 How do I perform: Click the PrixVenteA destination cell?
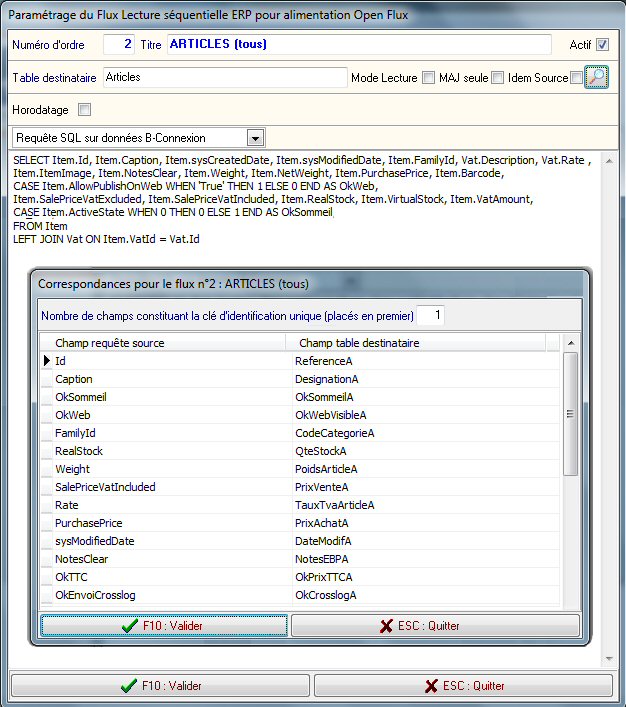click(x=426, y=487)
